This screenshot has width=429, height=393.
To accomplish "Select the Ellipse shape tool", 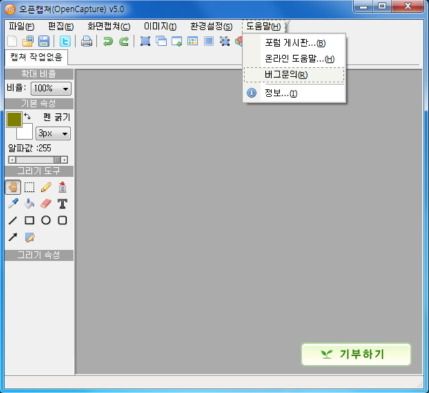I will (46, 220).
